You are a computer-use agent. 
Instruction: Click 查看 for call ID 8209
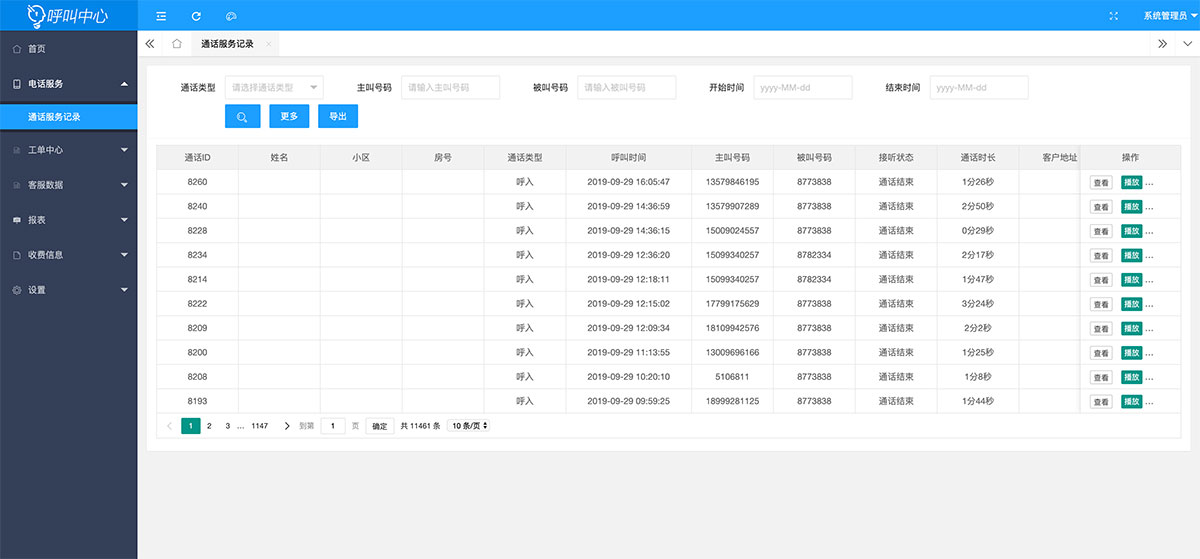[1101, 329]
